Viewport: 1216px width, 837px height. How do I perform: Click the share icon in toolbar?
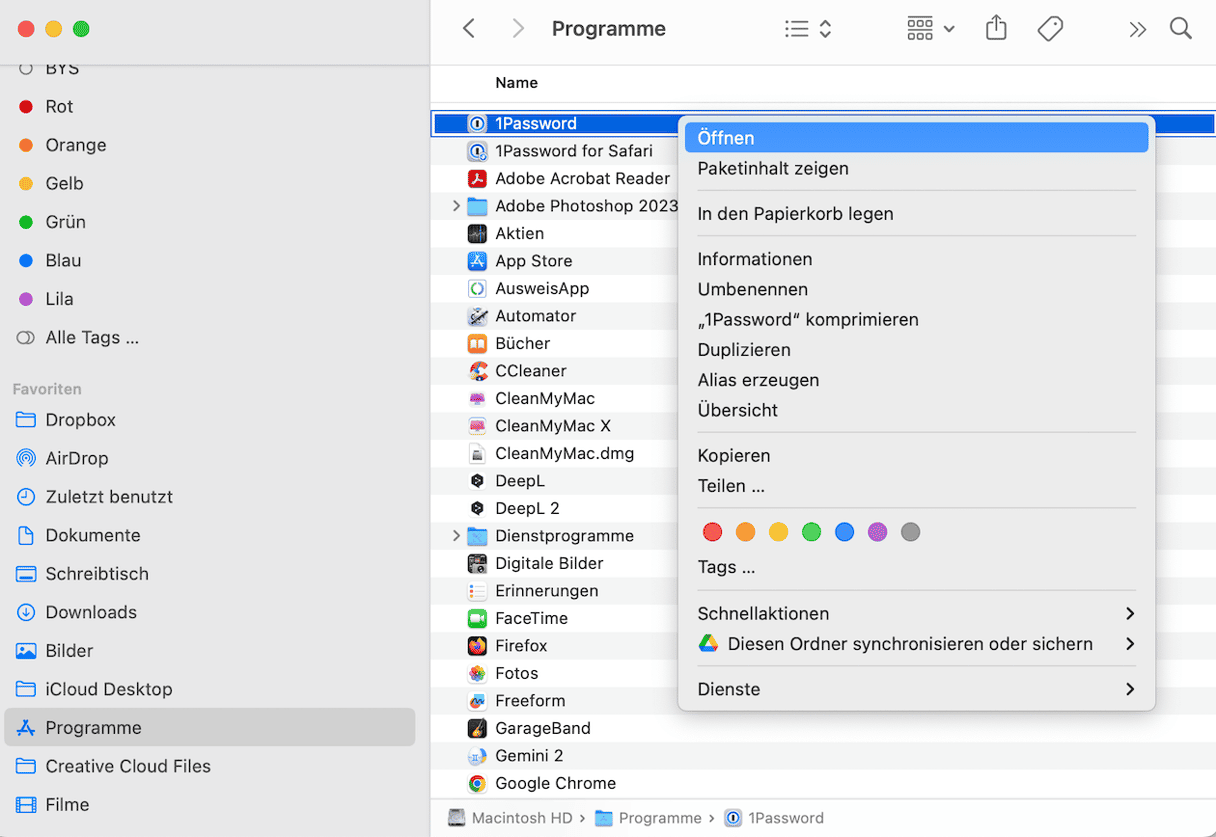click(x=996, y=29)
